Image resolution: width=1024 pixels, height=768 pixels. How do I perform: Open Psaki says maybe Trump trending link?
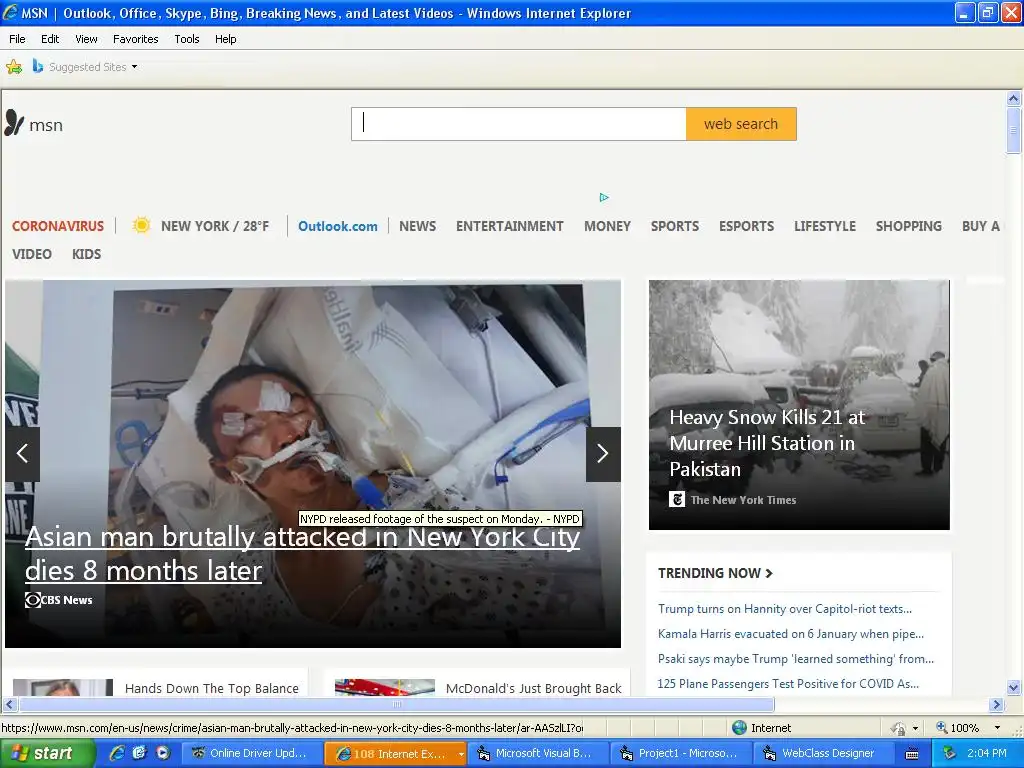pos(796,658)
